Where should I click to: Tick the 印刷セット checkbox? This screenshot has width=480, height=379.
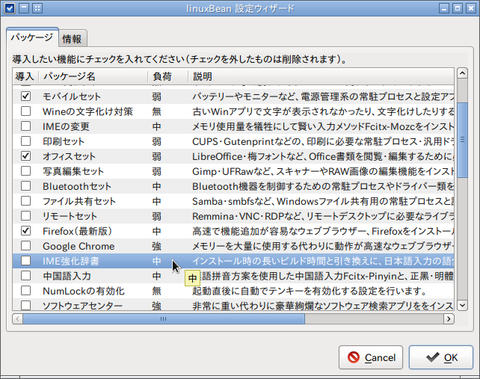pos(26,141)
